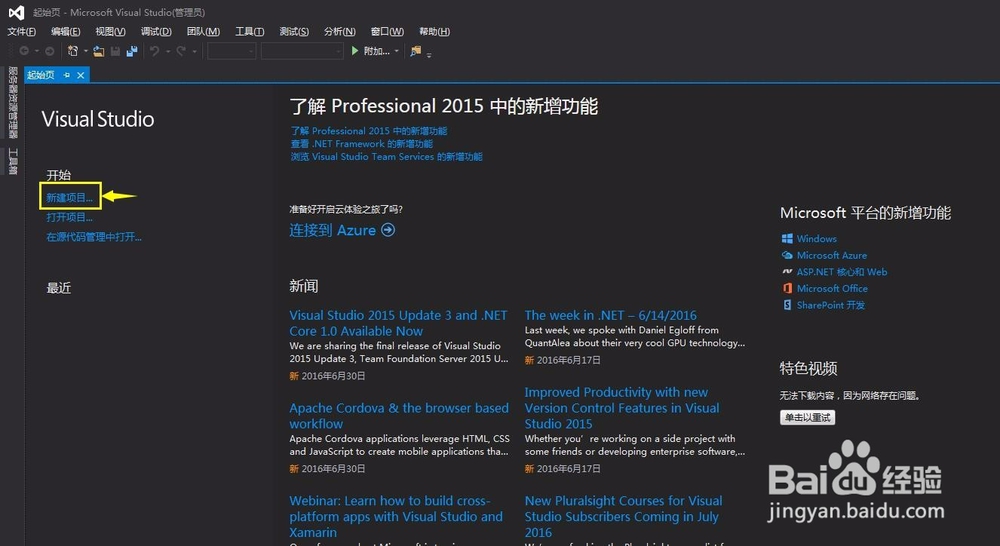Screen dimensions: 1000x546
Task: Click 了解 Professional 2015 中的新增功能 link
Action: (369, 131)
